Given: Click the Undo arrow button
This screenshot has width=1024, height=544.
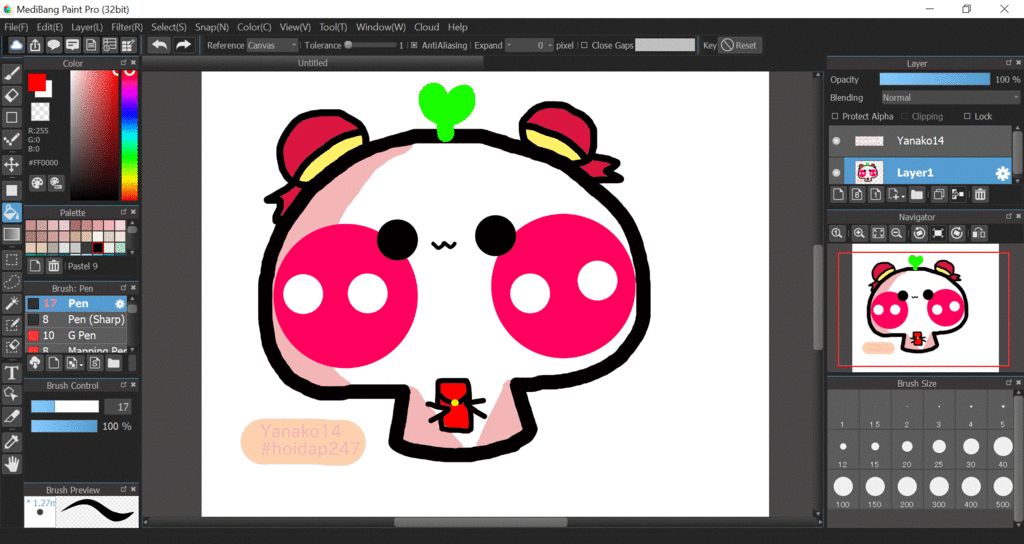Looking at the screenshot, I should pyautogui.click(x=159, y=45).
